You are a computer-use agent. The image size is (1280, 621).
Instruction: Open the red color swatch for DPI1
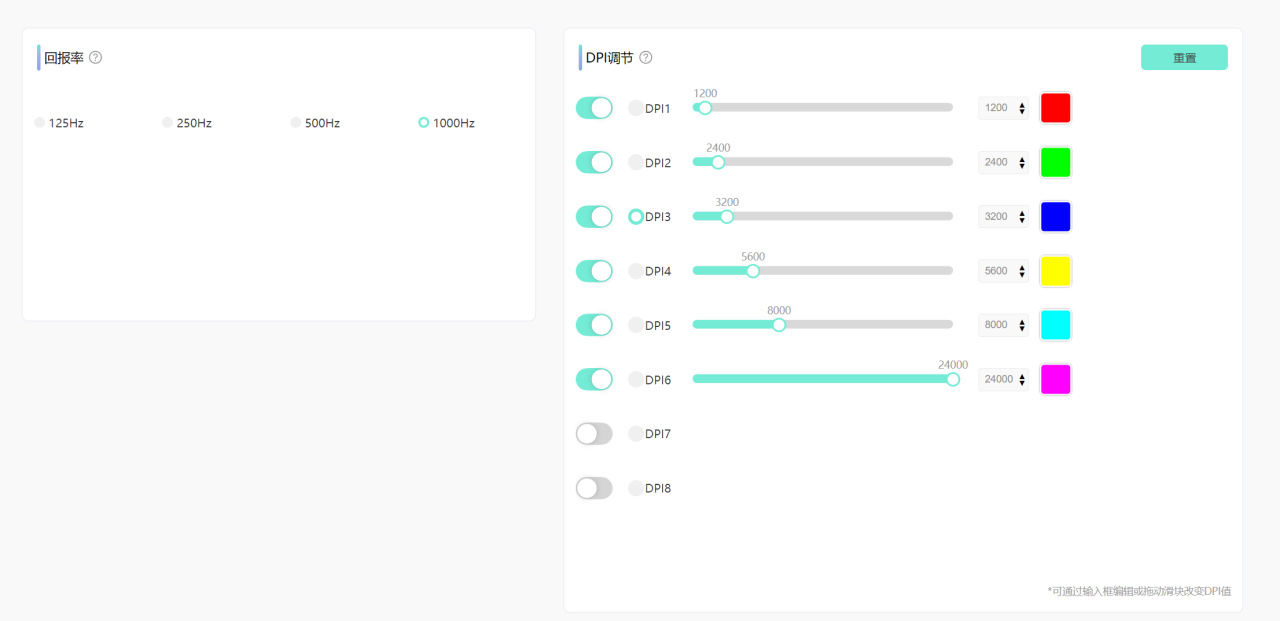(1056, 108)
